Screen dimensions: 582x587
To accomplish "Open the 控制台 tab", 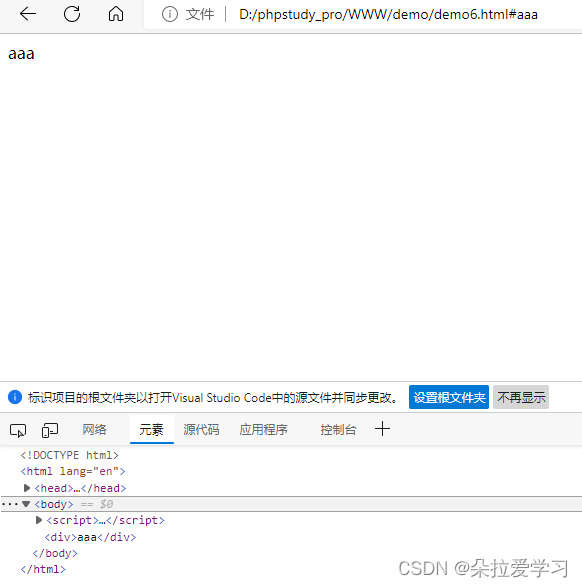I will (338, 430).
